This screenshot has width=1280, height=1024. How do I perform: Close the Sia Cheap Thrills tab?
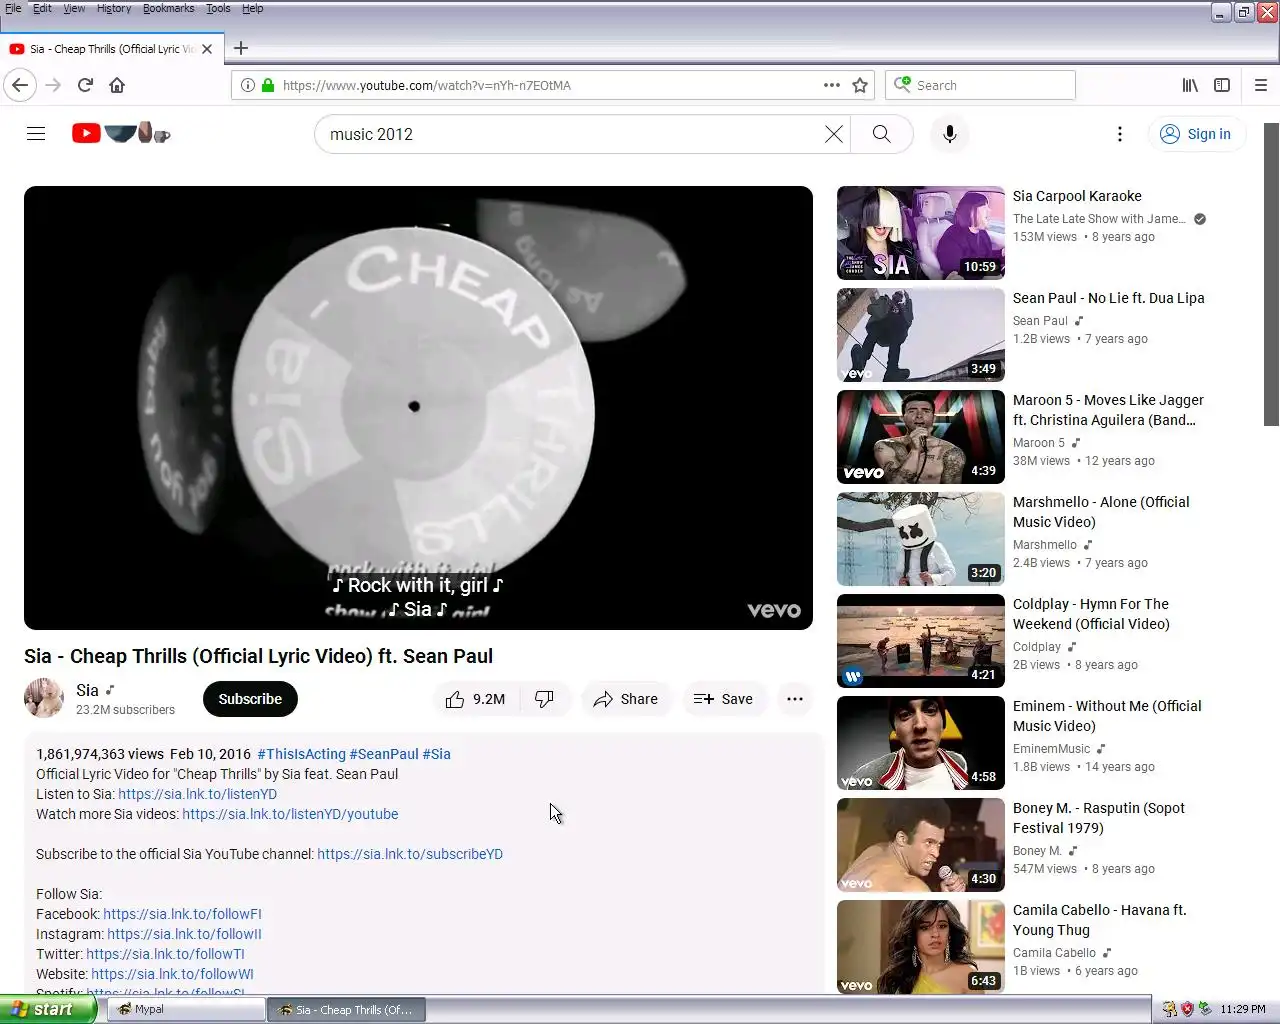click(207, 48)
